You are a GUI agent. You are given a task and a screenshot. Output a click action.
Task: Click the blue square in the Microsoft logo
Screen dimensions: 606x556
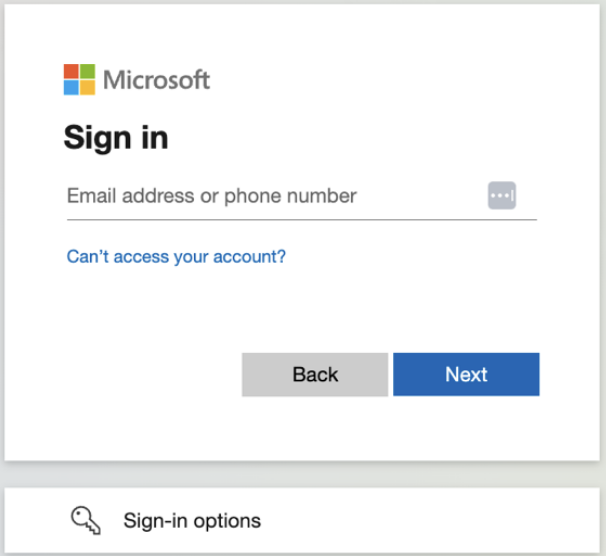point(72,87)
